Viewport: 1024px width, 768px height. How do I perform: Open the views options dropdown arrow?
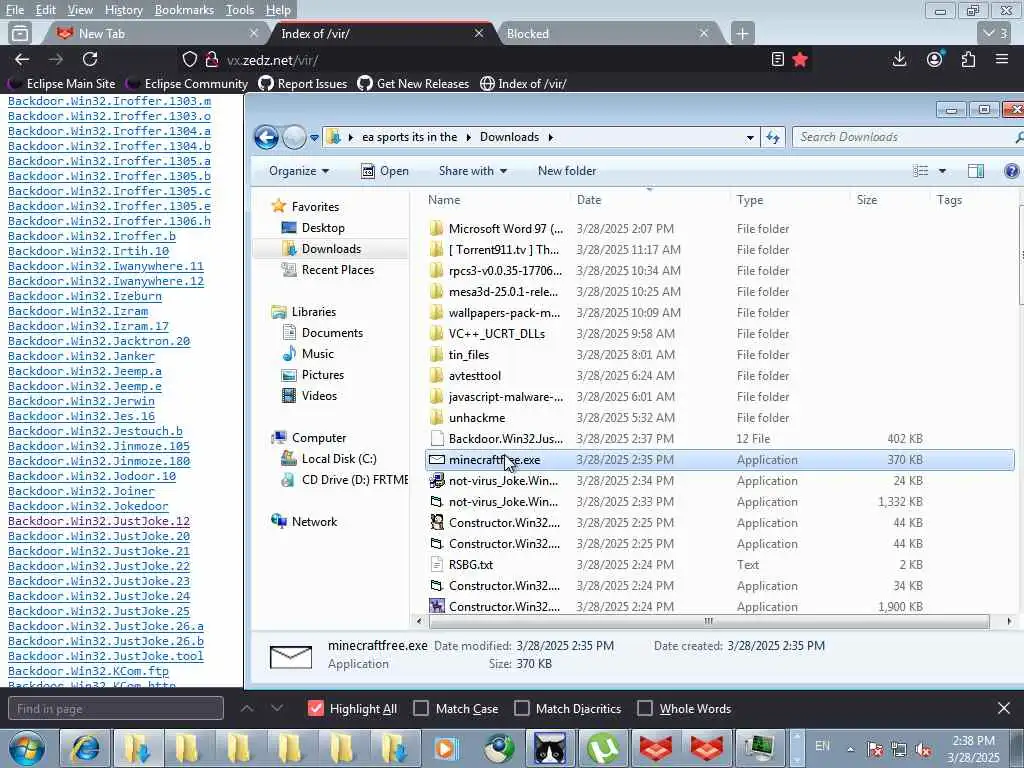coord(942,171)
